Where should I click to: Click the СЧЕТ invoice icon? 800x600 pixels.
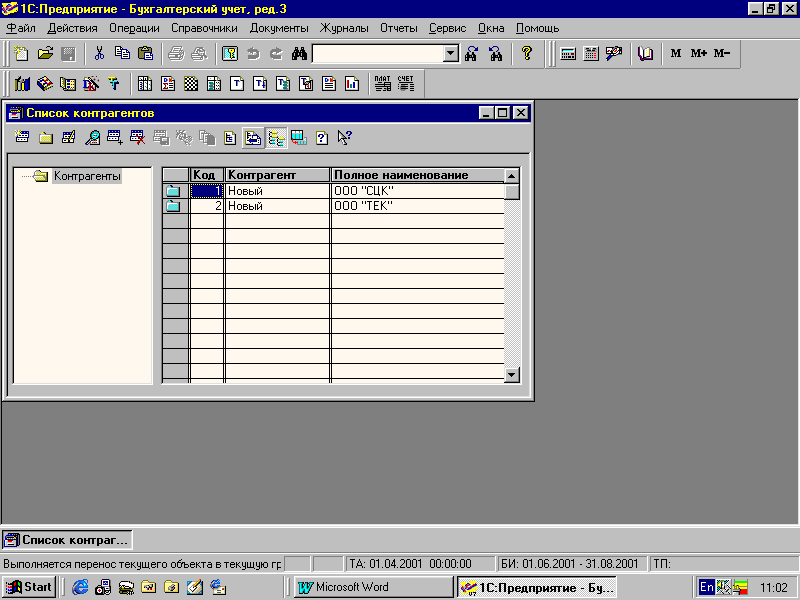[406, 84]
